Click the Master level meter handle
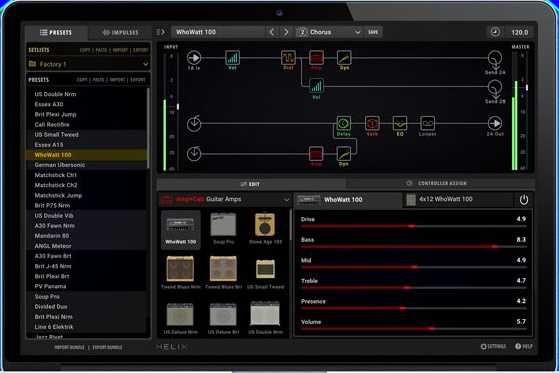Image resolution: width=559 pixels, height=373 pixels. (527, 87)
